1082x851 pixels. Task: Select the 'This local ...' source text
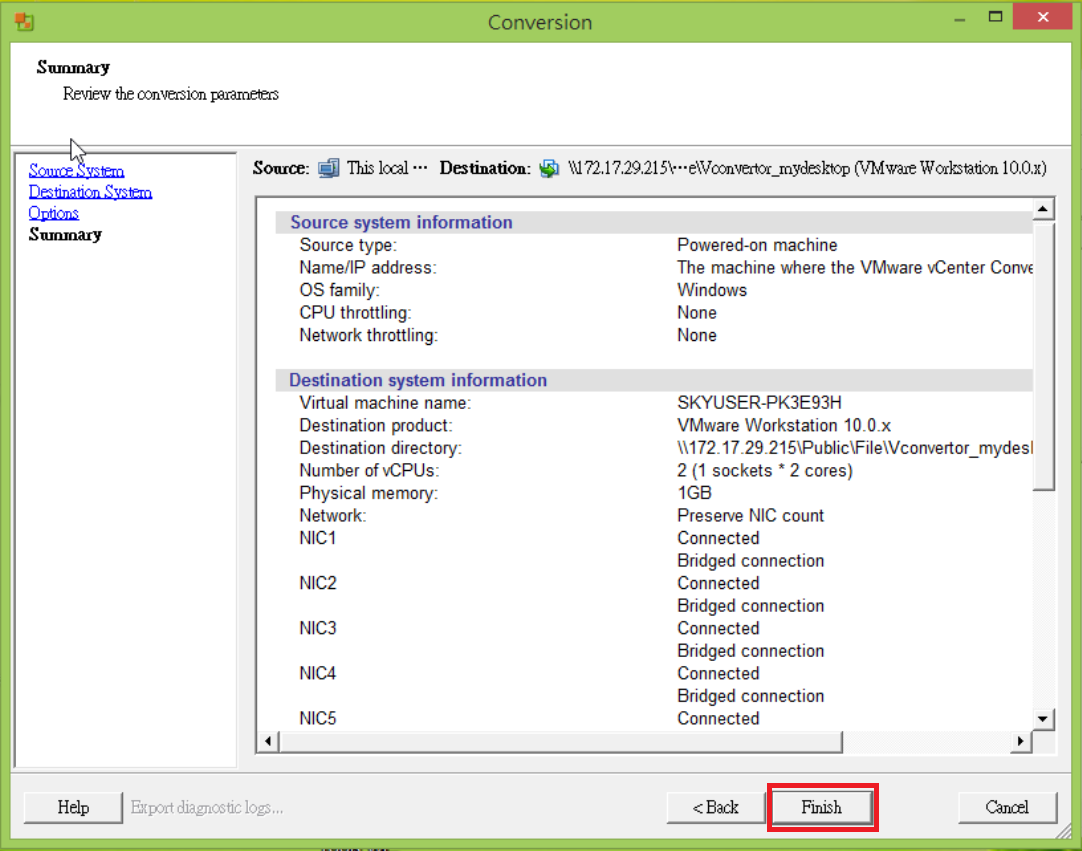tap(387, 168)
